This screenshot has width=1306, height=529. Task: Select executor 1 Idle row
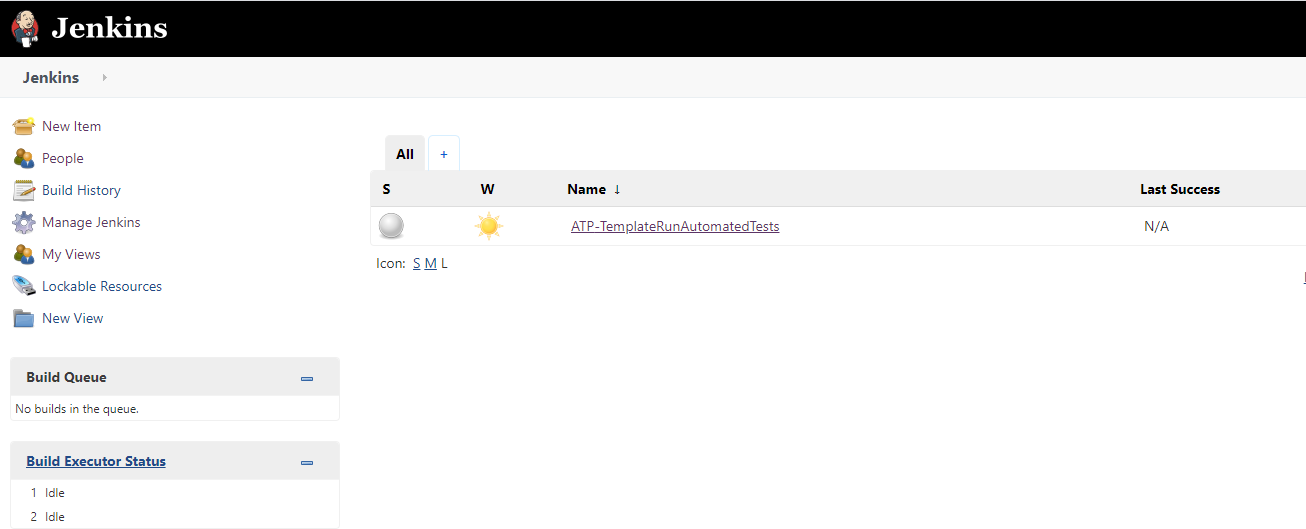(175, 492)
